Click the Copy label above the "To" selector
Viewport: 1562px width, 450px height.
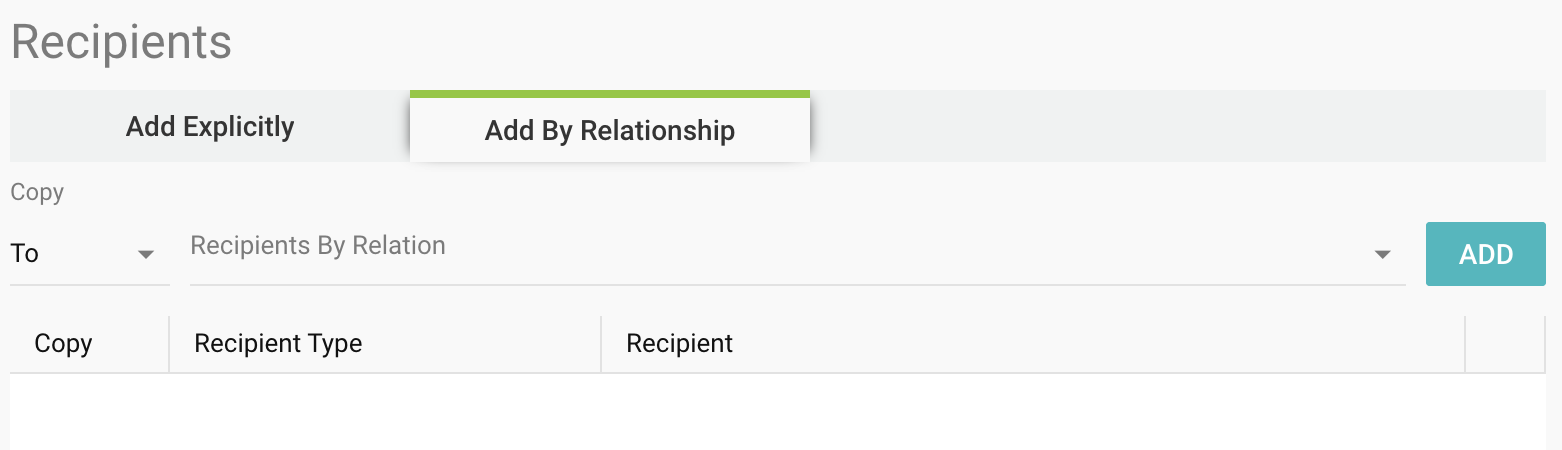point(37,193)
